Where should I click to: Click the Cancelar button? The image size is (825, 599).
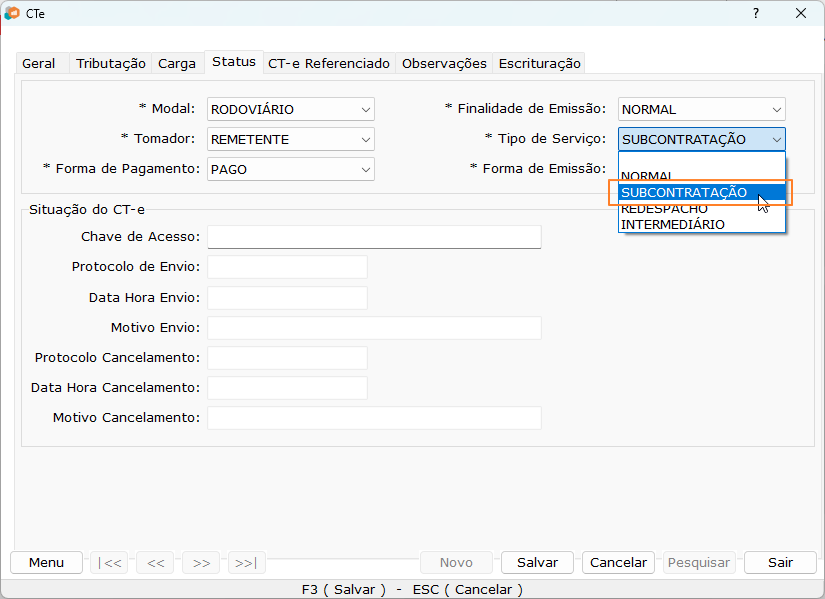(618, 563)
